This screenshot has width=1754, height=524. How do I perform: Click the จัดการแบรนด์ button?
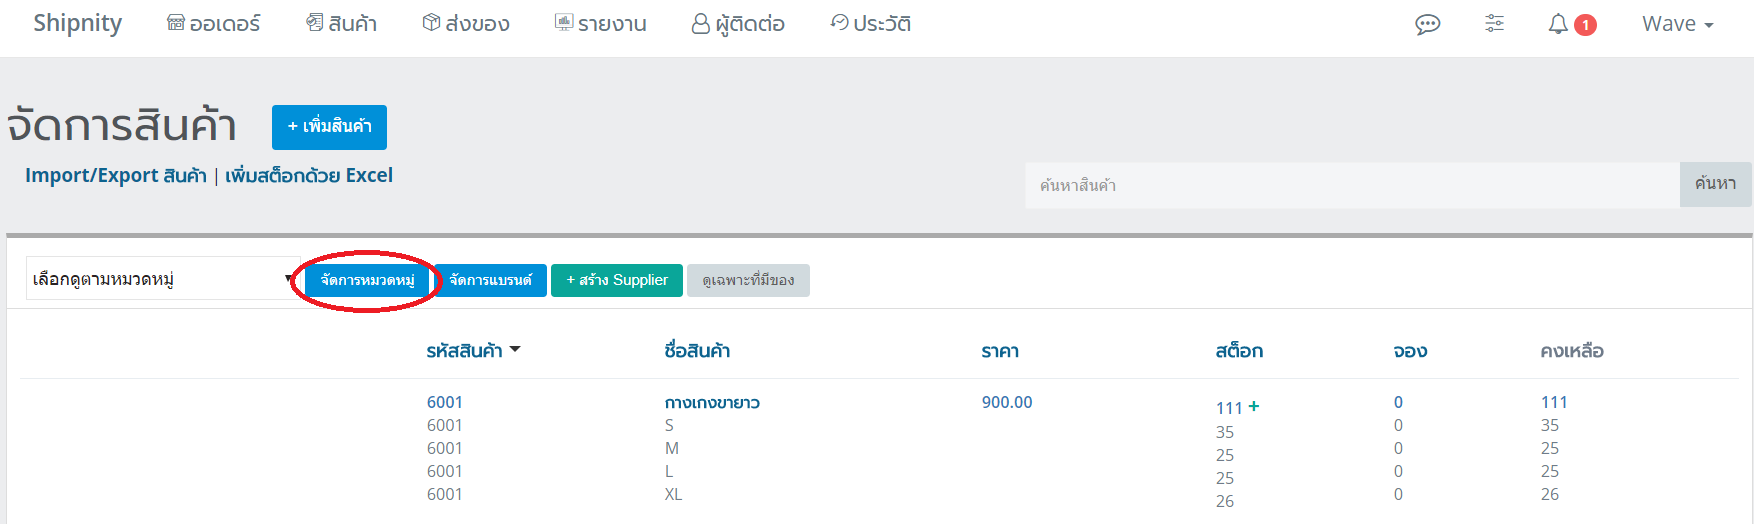tap(490, 280)
